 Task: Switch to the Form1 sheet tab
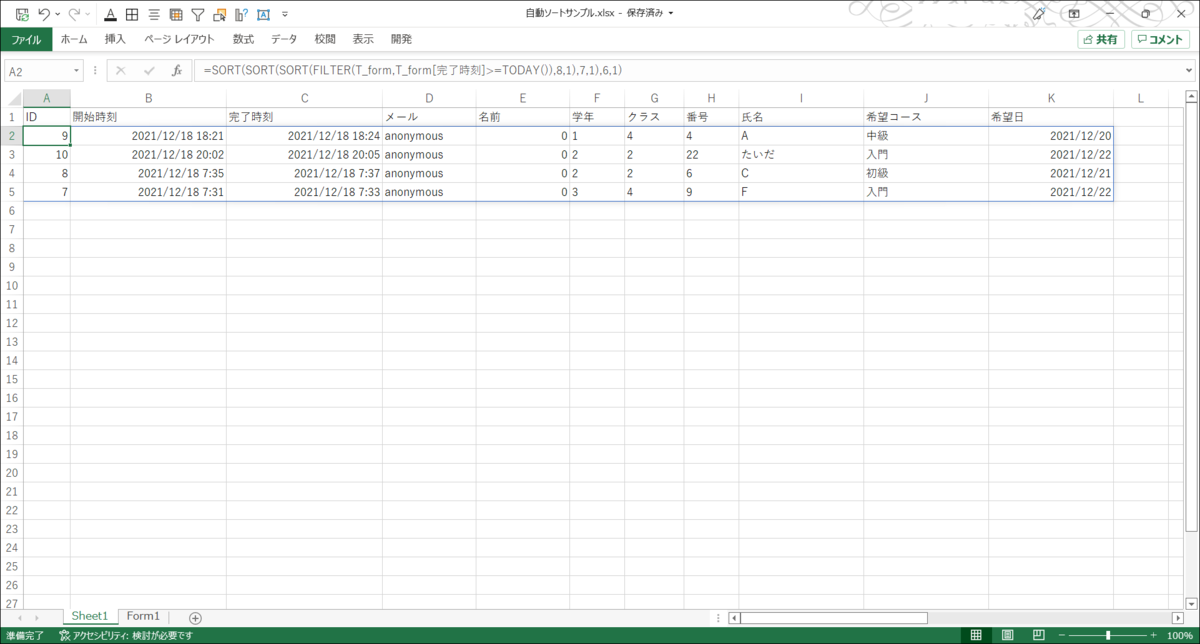143,617
